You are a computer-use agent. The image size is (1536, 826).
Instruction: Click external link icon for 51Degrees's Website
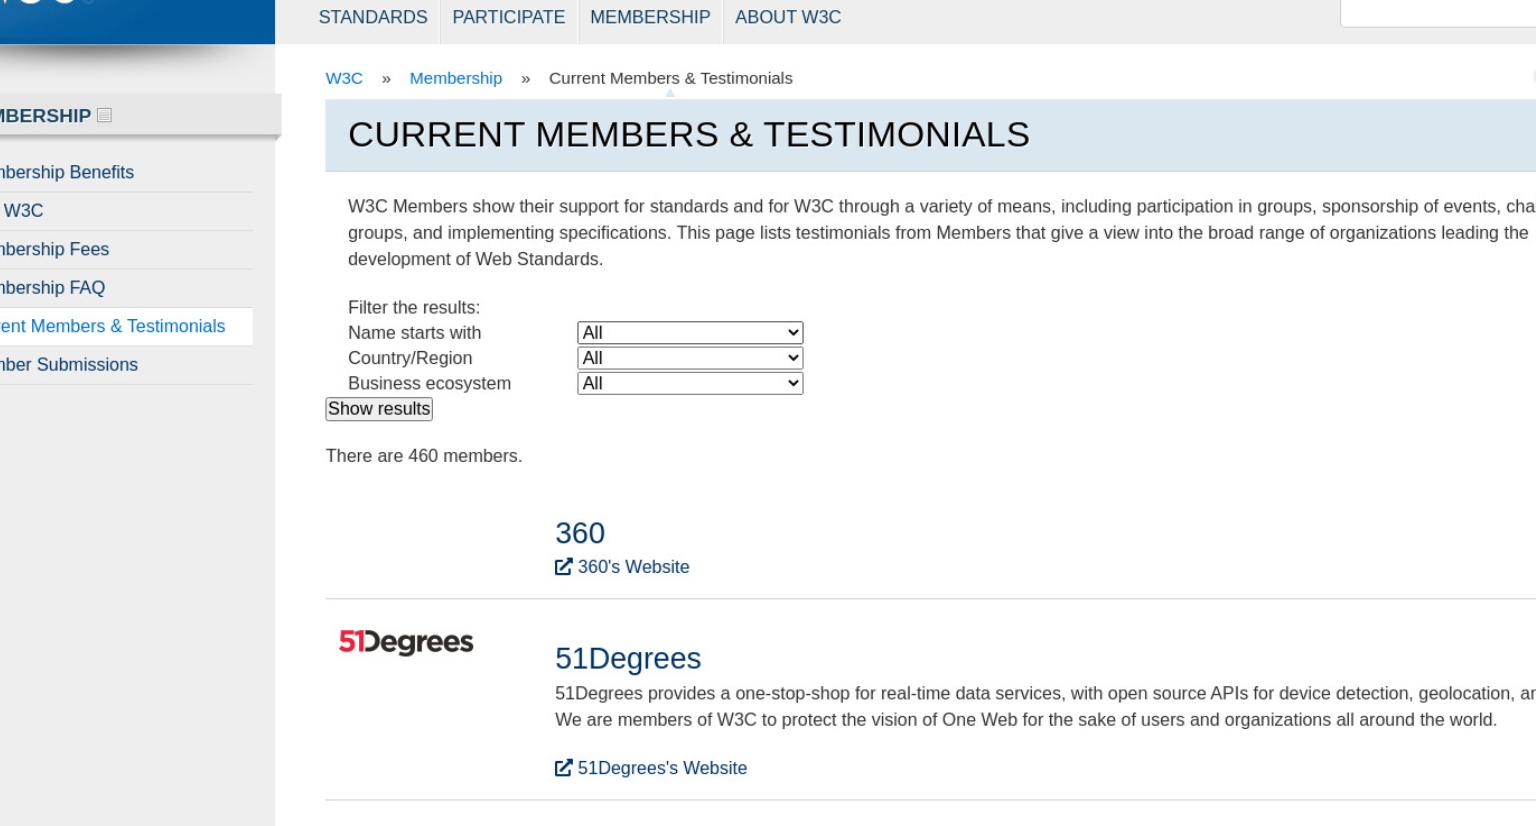(564, 768)
